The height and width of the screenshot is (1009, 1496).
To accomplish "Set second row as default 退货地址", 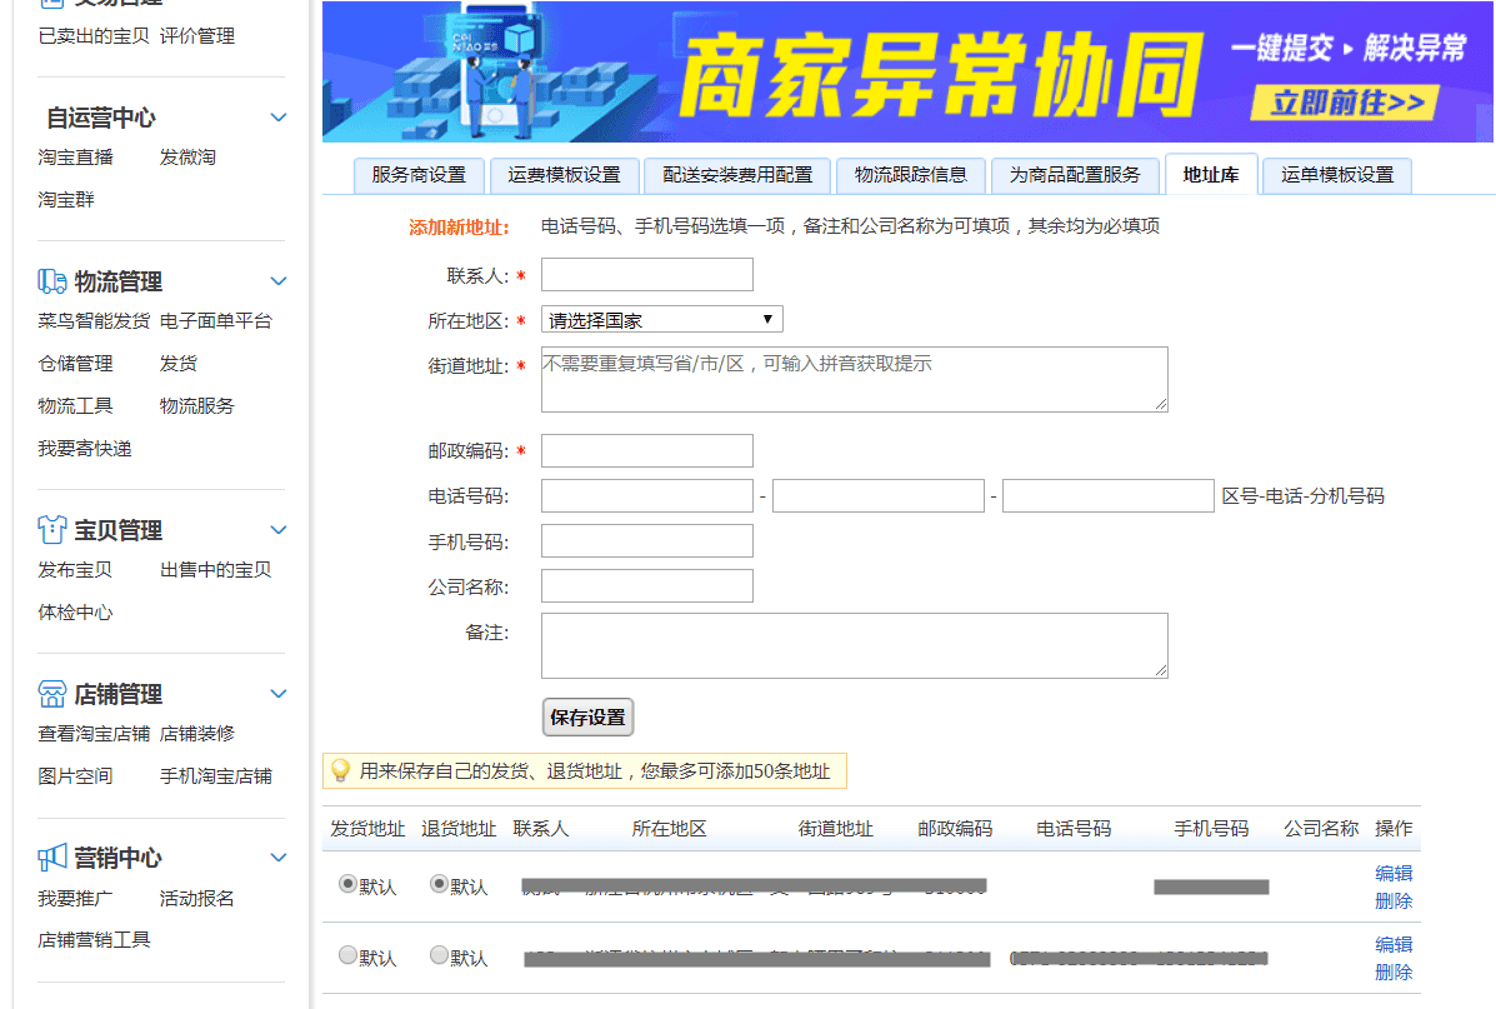I will [439, 955].
